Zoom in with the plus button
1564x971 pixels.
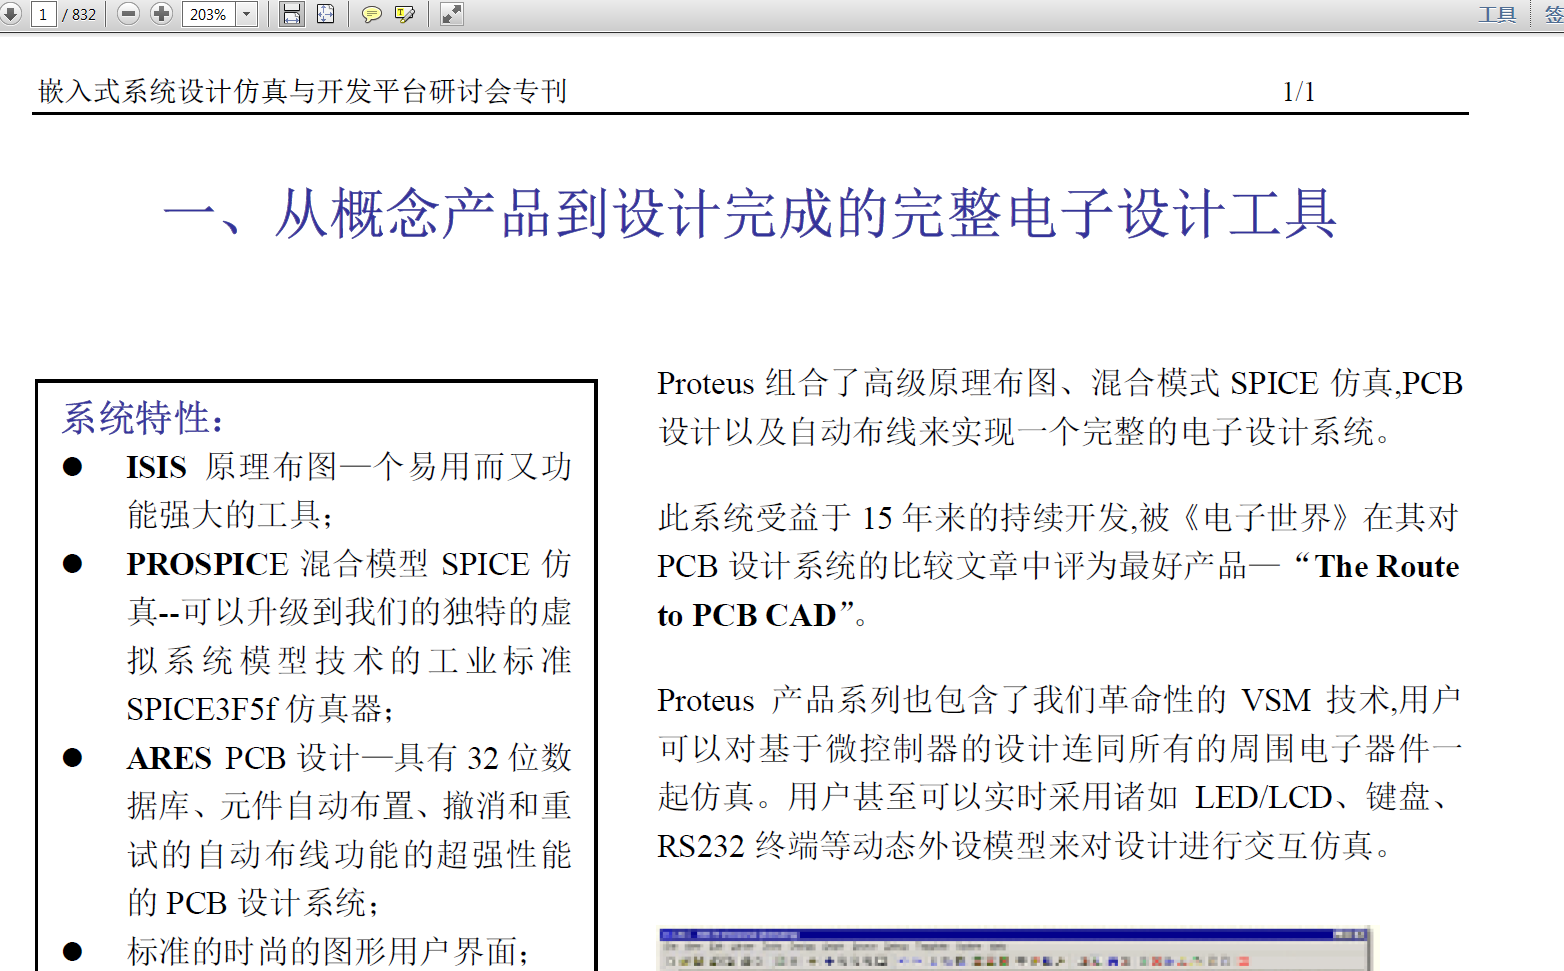point(161,14)
